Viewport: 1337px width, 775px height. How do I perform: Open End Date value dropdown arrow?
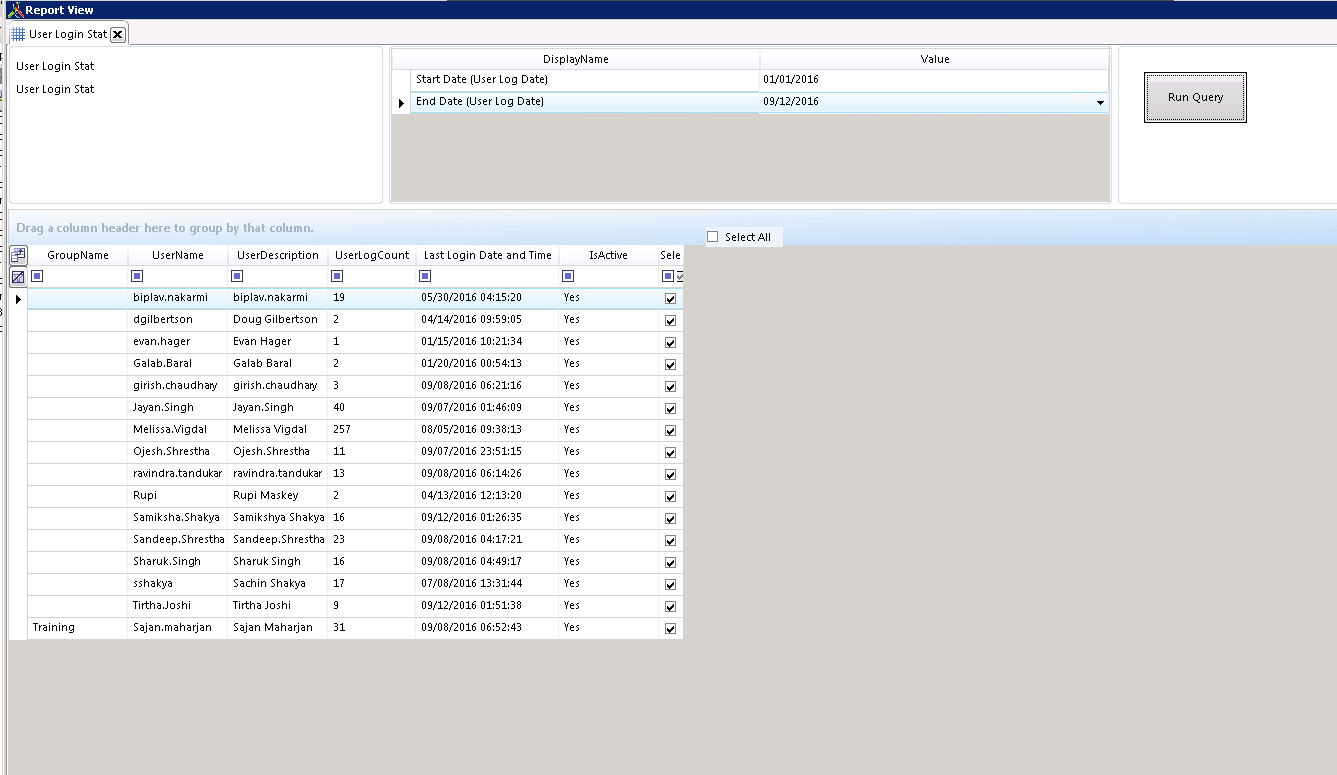pos(1100,102)
